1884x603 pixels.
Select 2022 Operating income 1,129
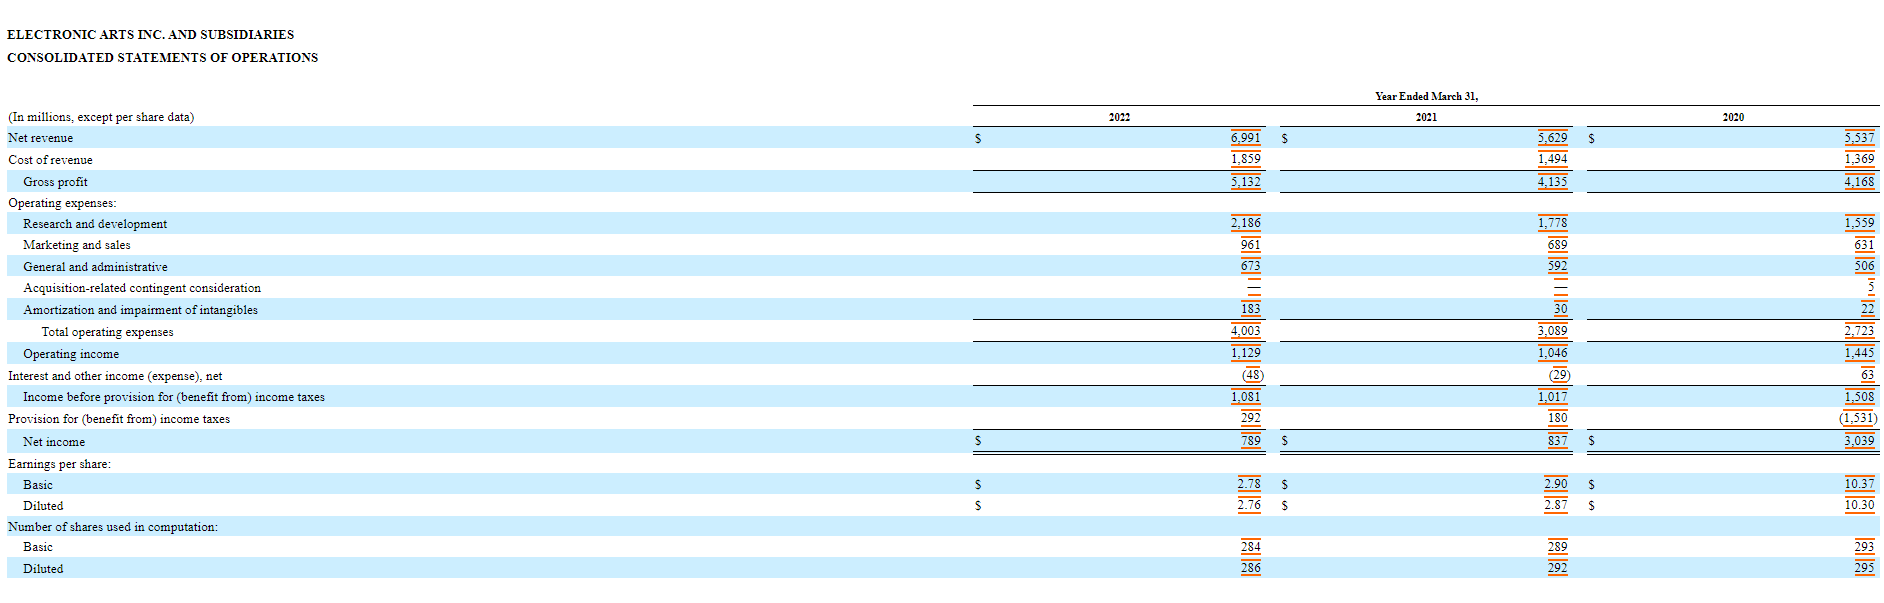pos(1245,353)
